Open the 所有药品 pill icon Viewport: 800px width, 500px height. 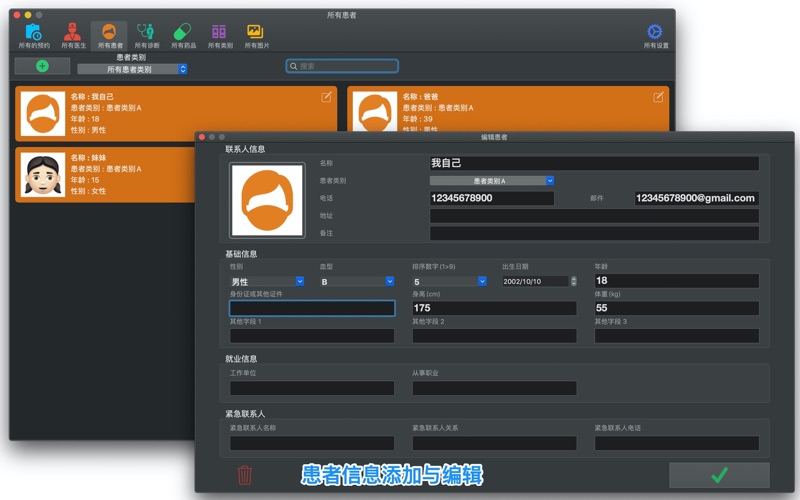[x=183, y=35]
